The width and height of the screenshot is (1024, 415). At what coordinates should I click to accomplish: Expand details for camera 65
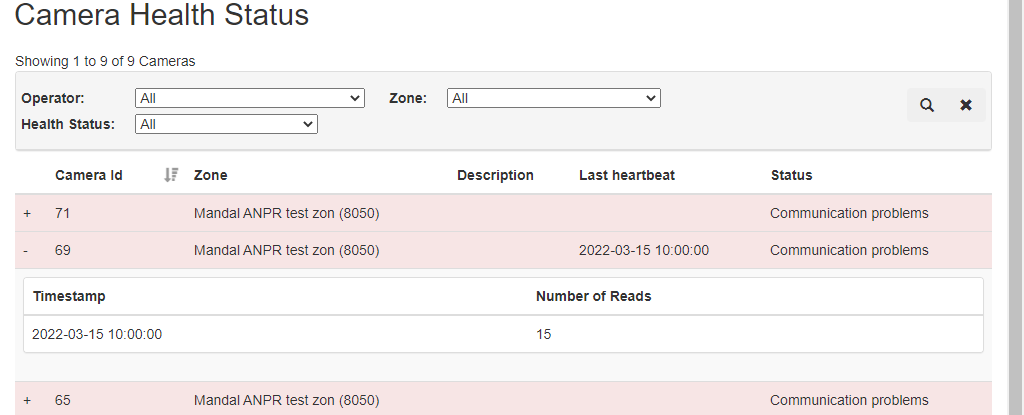click(x=27, y=401)
